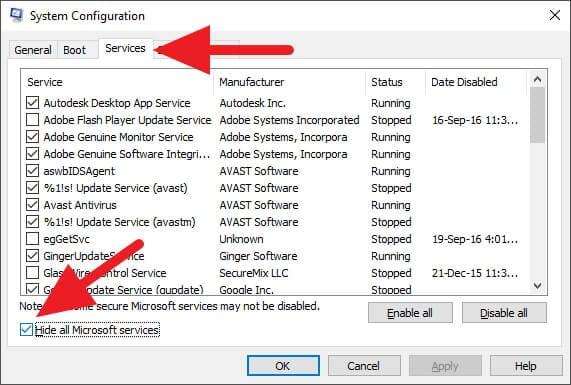Click the System Configuration title bar icon

click(x=16, y=15)
